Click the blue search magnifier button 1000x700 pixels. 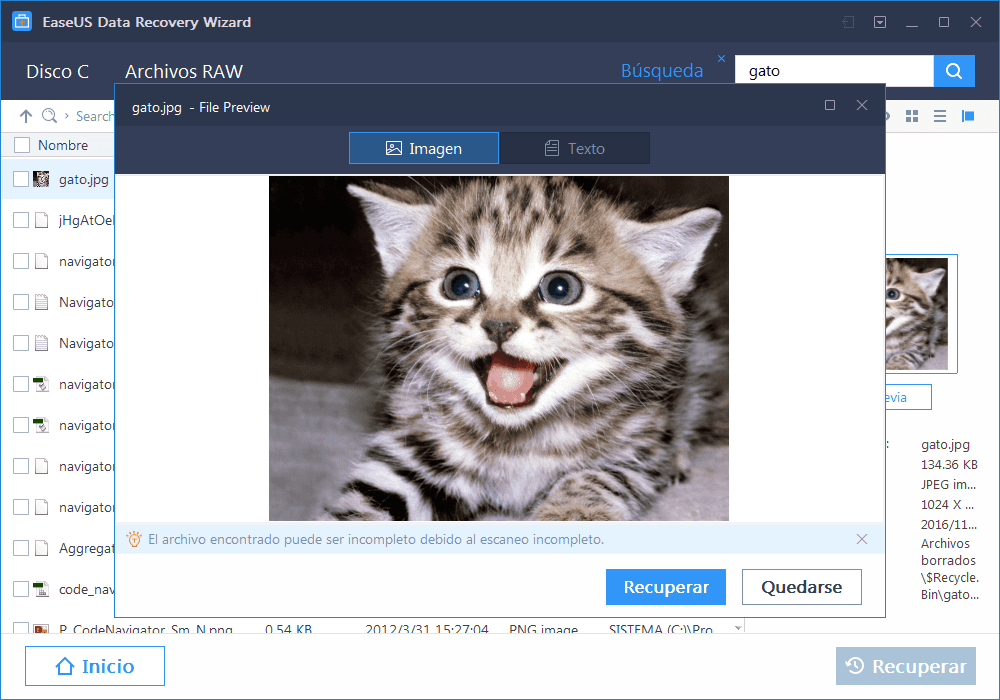pyautogui.click(x=954, y=70)
